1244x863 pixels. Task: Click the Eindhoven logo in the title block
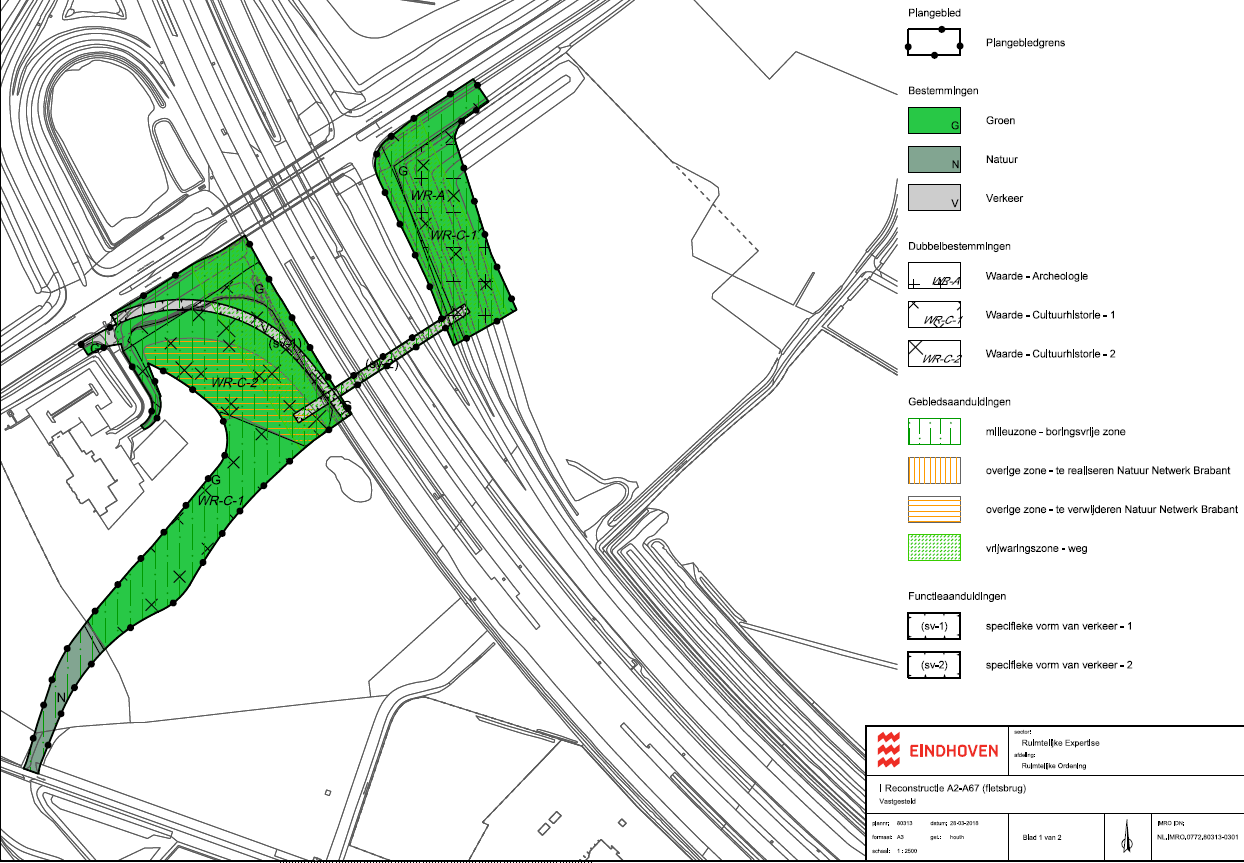[x=936, y=748]
